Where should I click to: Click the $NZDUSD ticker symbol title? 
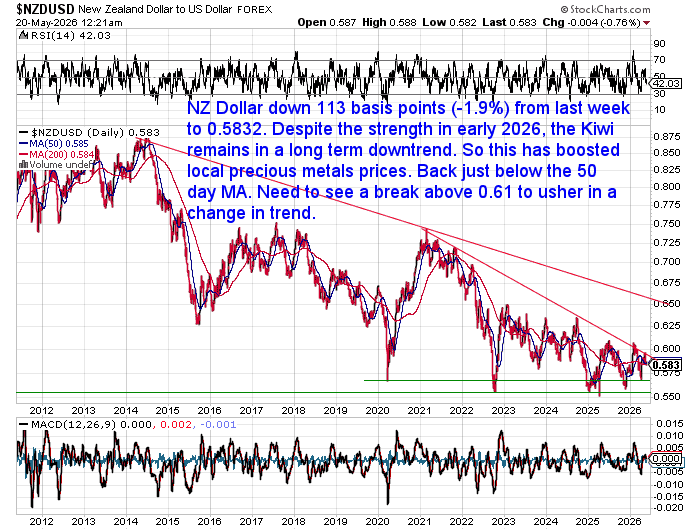[x=46, y=9]
